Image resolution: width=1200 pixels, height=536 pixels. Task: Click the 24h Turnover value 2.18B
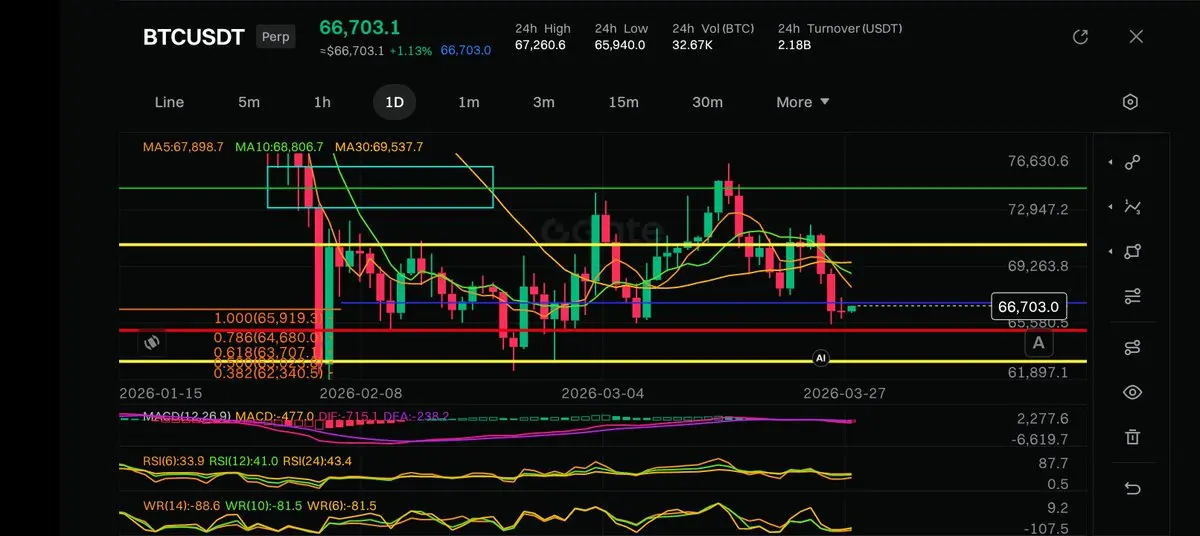point(794,45)
